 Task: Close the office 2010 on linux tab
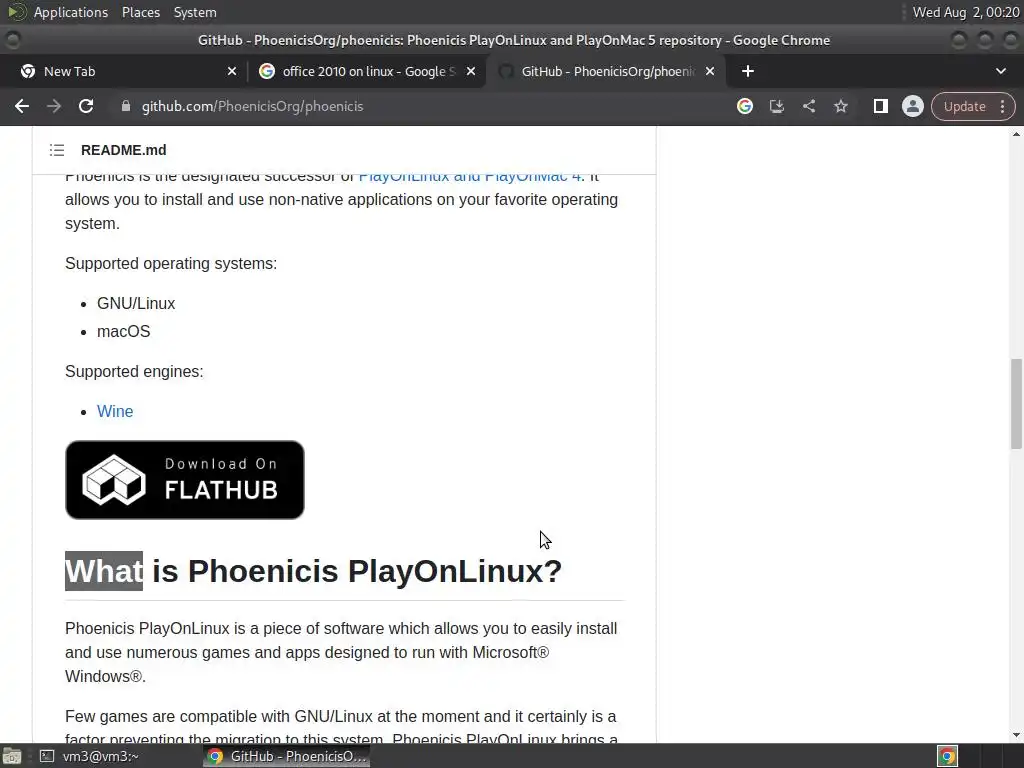point(471,71)
